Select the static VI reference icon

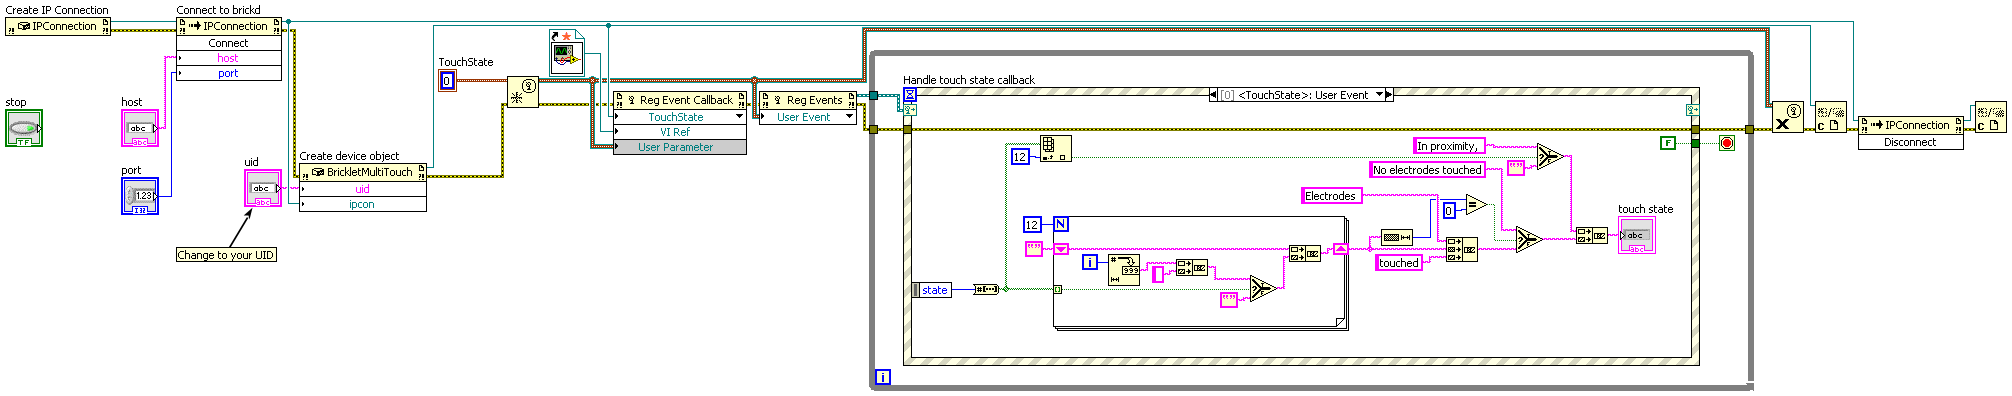coord(566,52)
